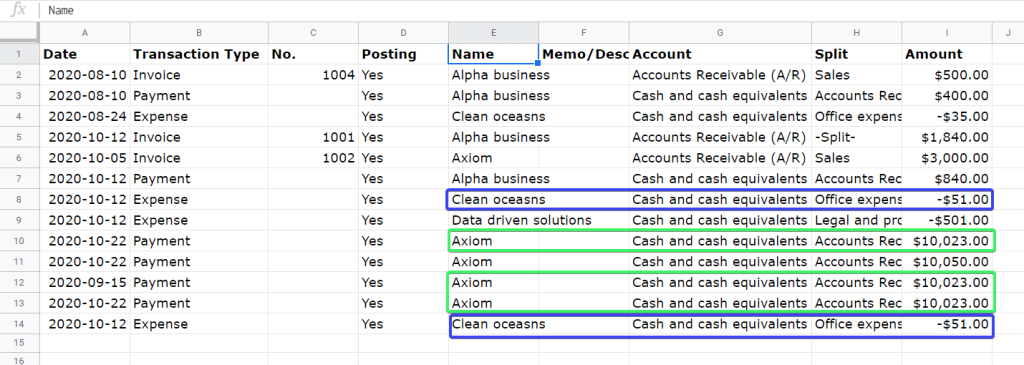Click the Date header cell

(x=85, y=54)
